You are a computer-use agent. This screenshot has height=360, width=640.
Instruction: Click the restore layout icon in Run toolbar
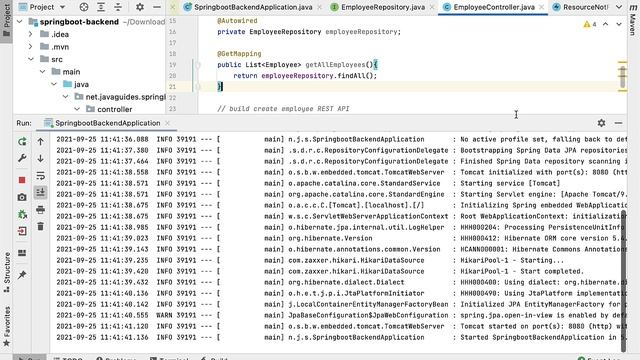22,253
